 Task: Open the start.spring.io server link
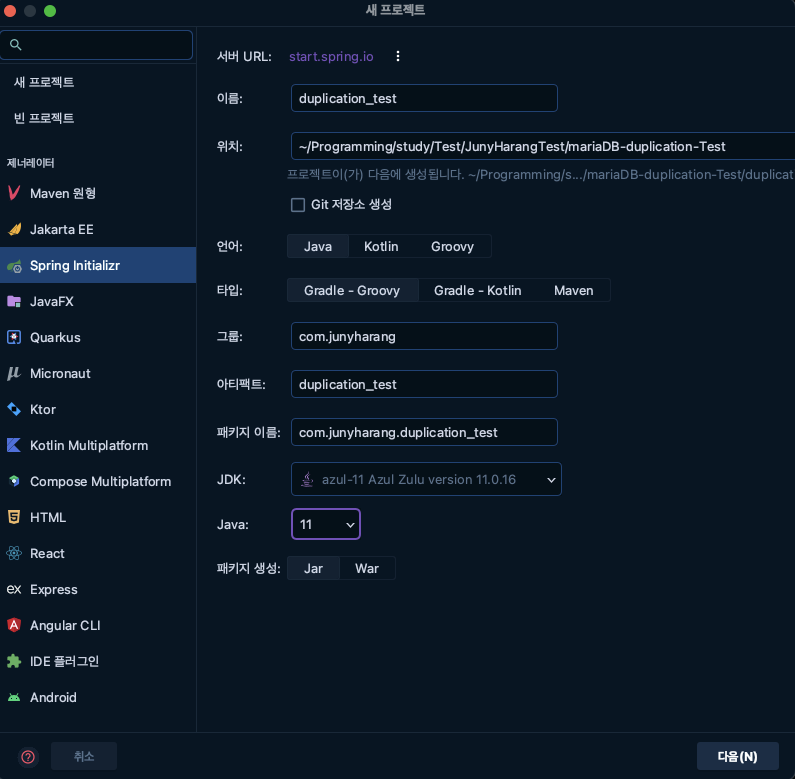(331, 56)
